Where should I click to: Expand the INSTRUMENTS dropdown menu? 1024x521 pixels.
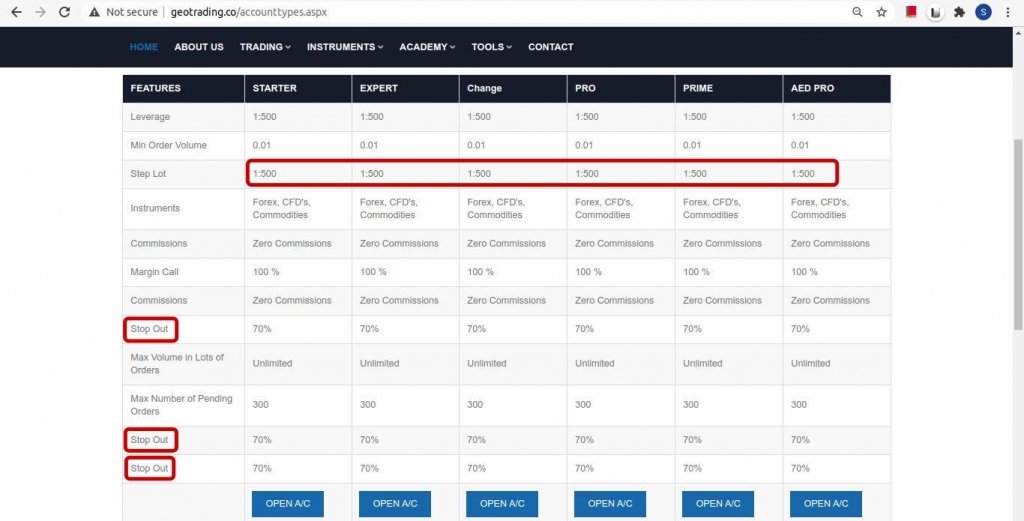point(345,47)
